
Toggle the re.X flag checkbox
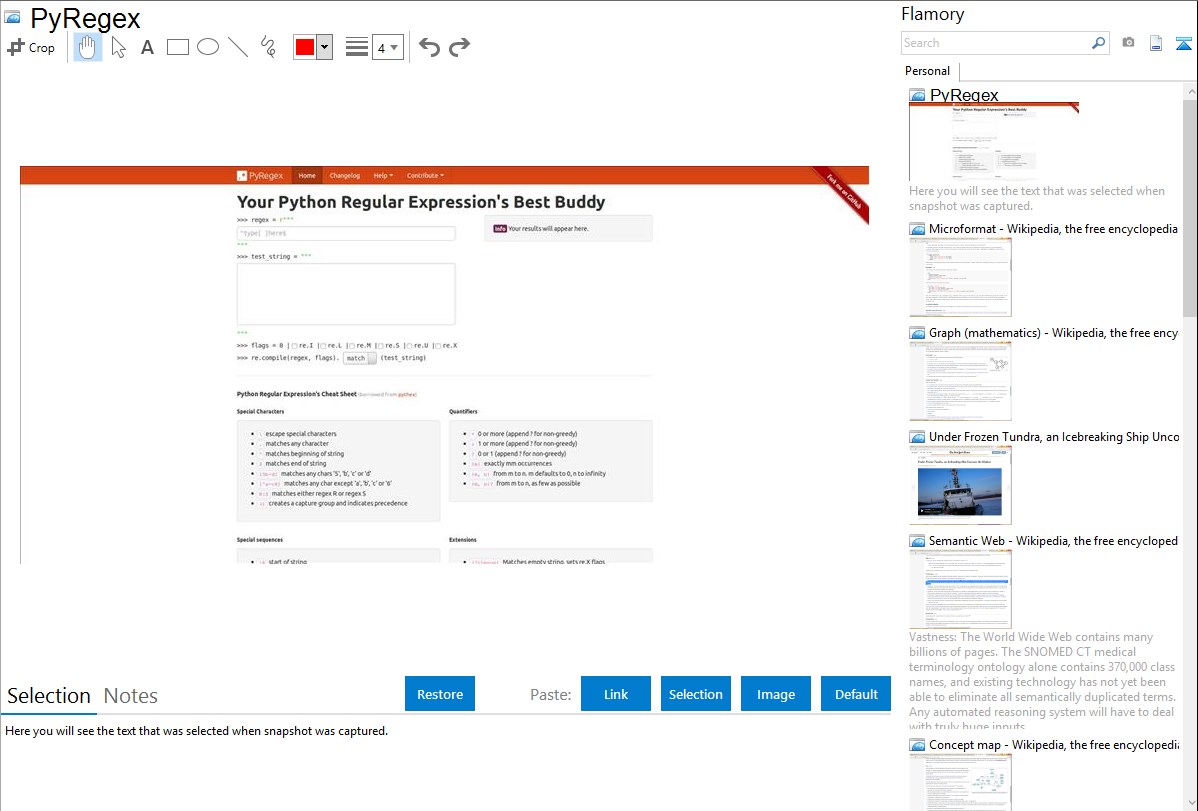(x=438, y=345)
